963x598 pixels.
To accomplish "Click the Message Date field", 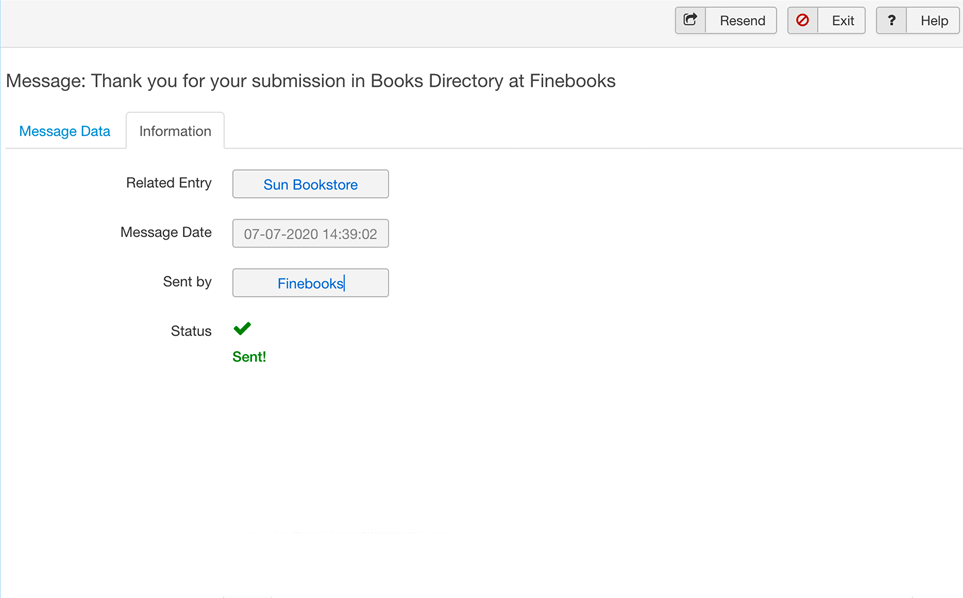I will click(x=310, y=233).
